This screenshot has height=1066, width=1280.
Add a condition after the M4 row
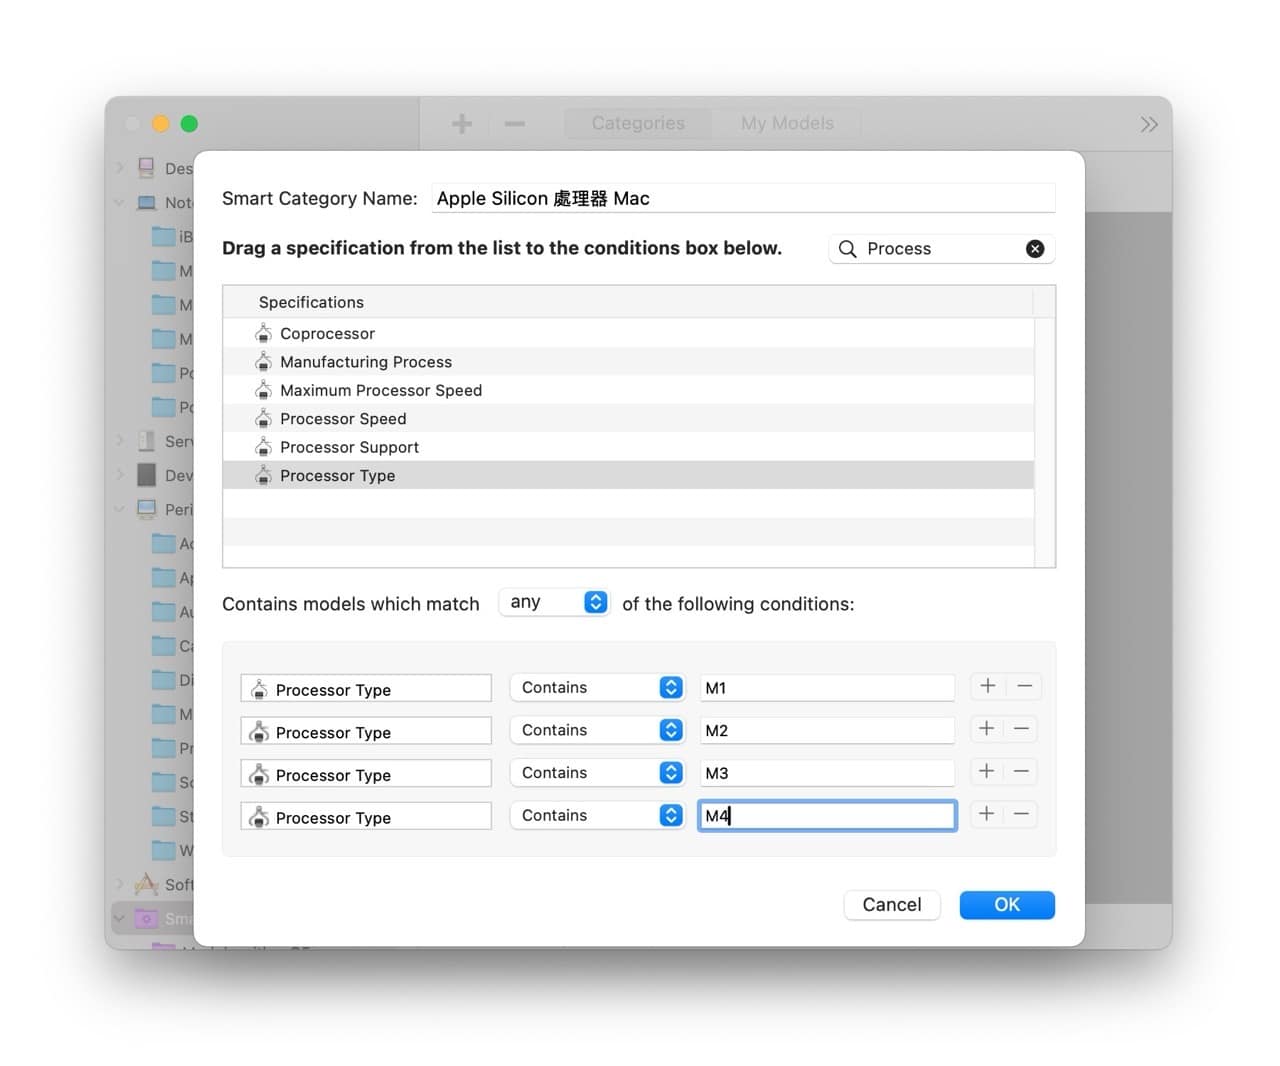tap(987, 814)
